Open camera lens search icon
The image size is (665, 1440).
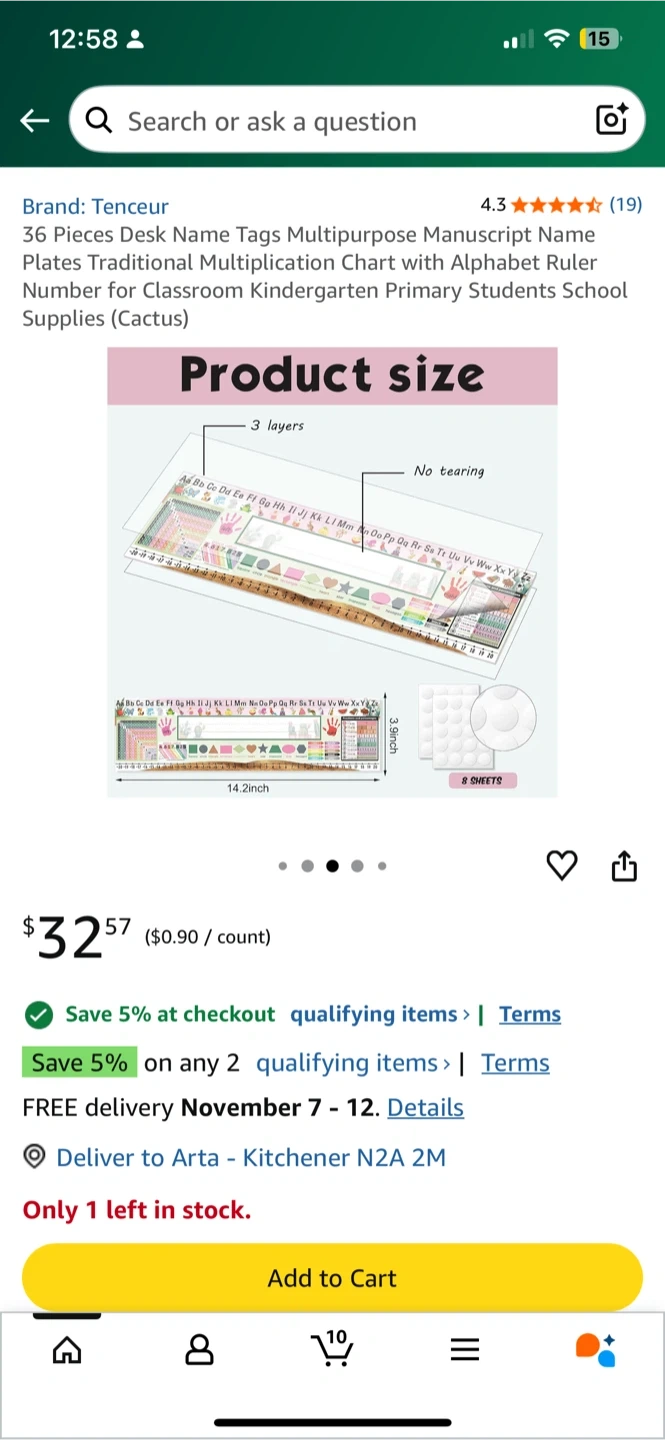click(611, 120)
